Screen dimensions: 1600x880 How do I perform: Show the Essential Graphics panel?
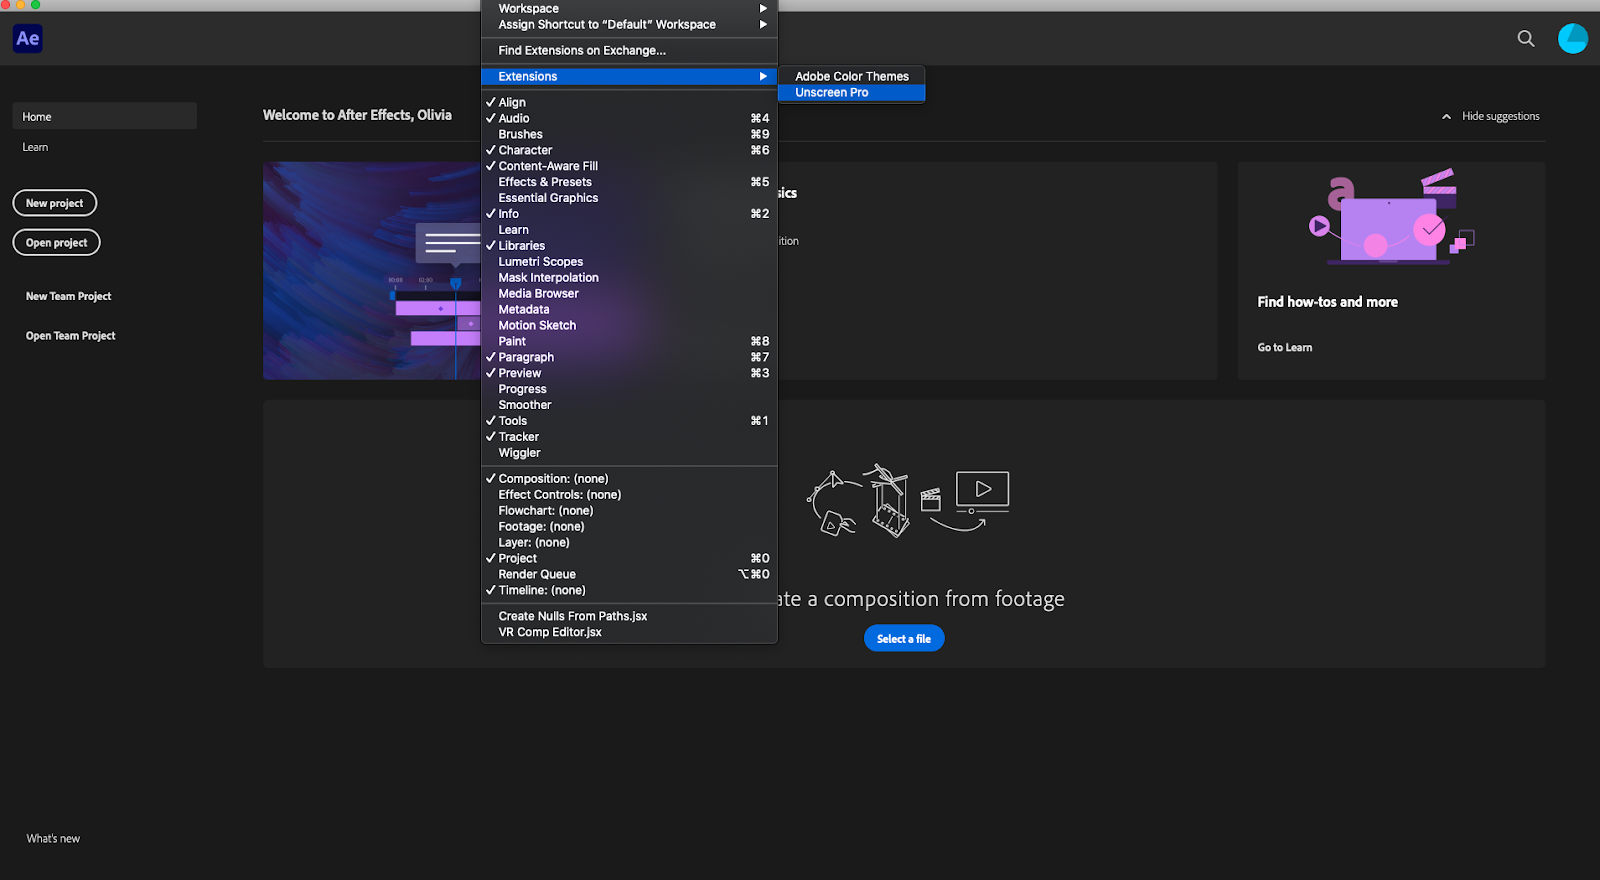click(x=629, y=198)
